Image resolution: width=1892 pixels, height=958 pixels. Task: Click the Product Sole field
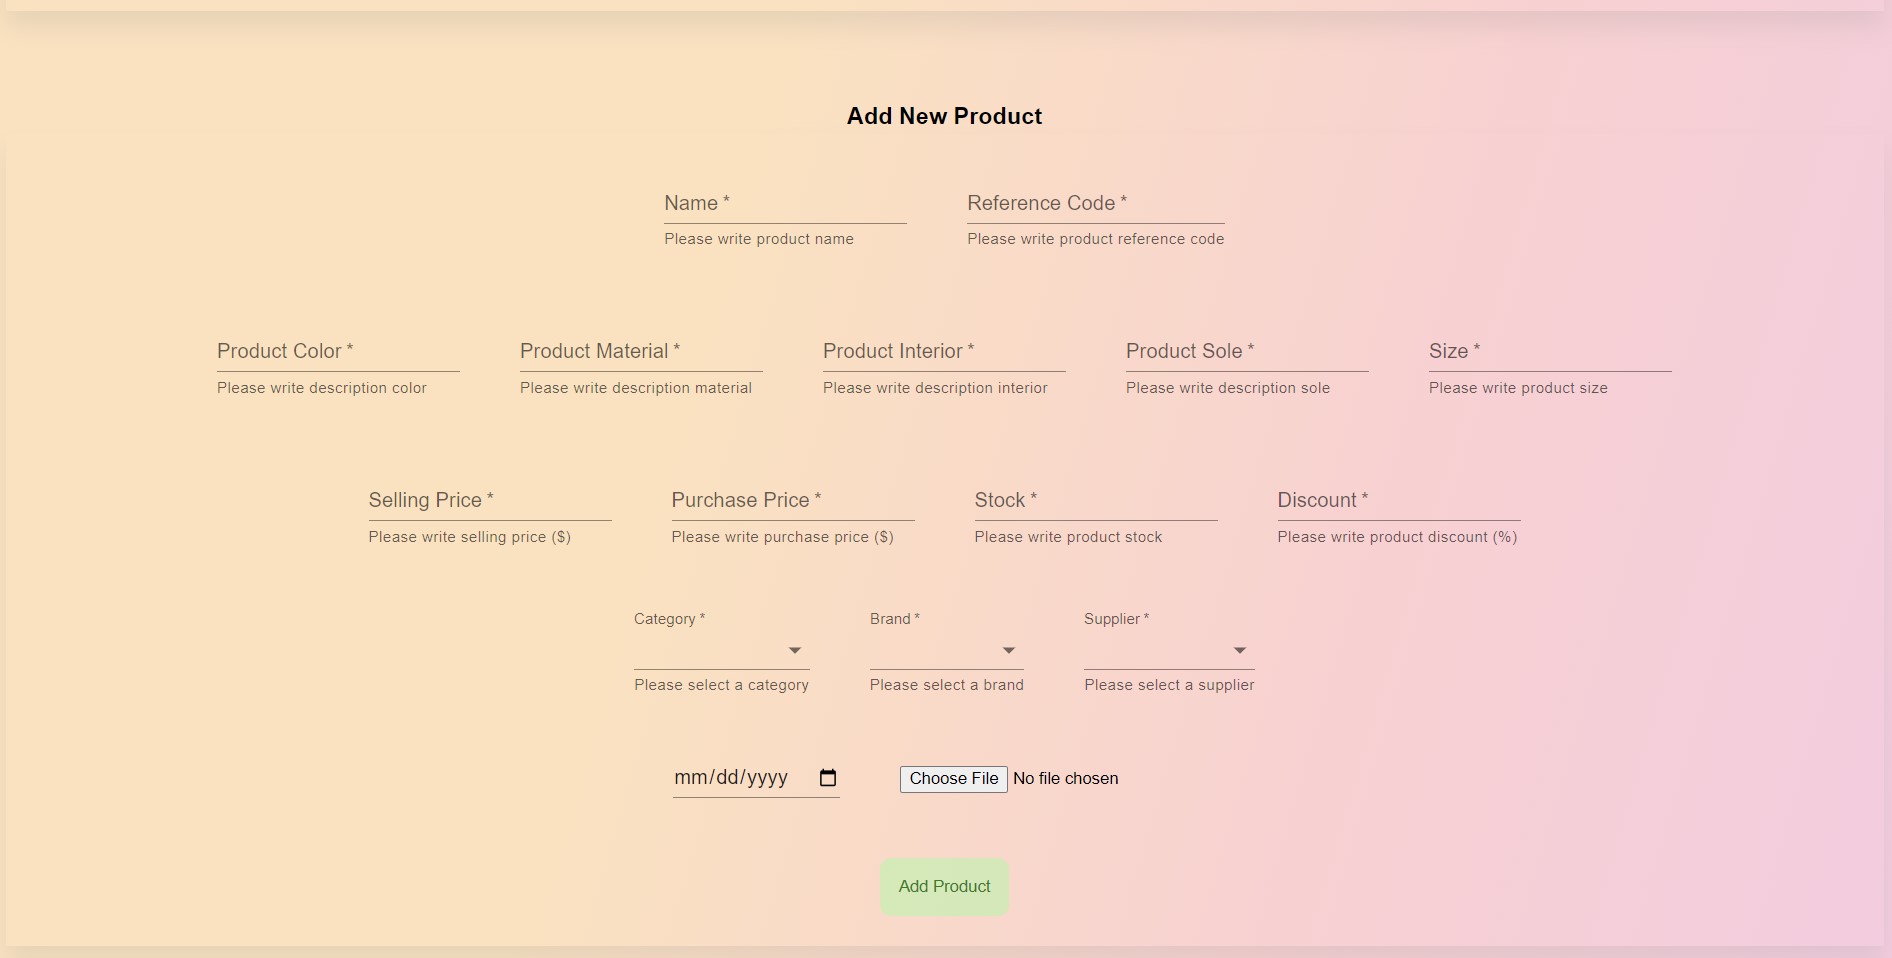[x=1247, y=356]
